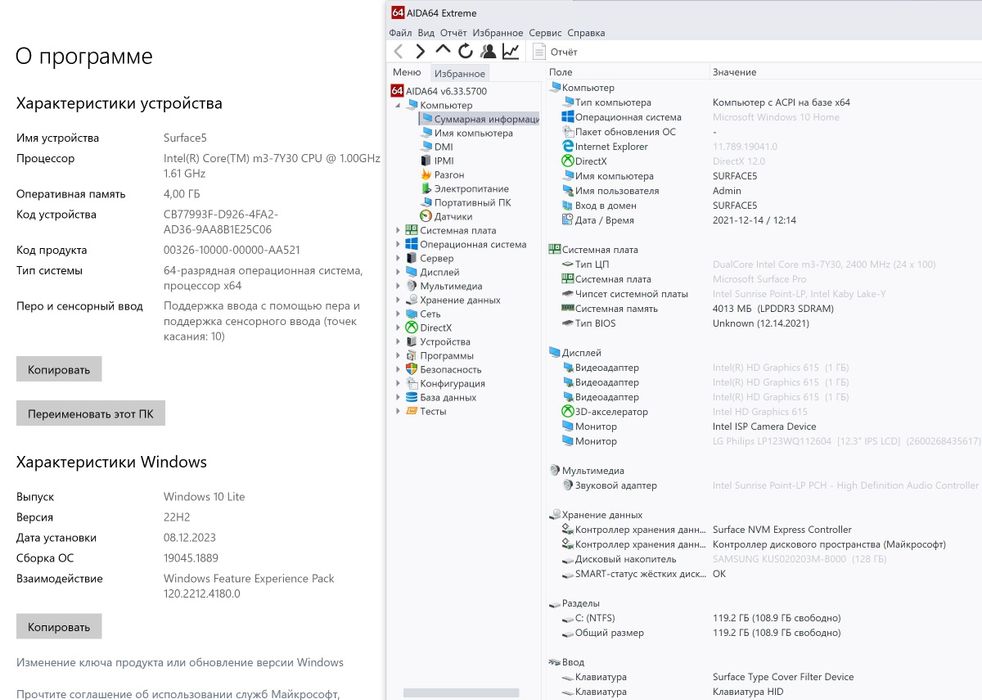Select the DMI tree item

(x=443, y=147)
